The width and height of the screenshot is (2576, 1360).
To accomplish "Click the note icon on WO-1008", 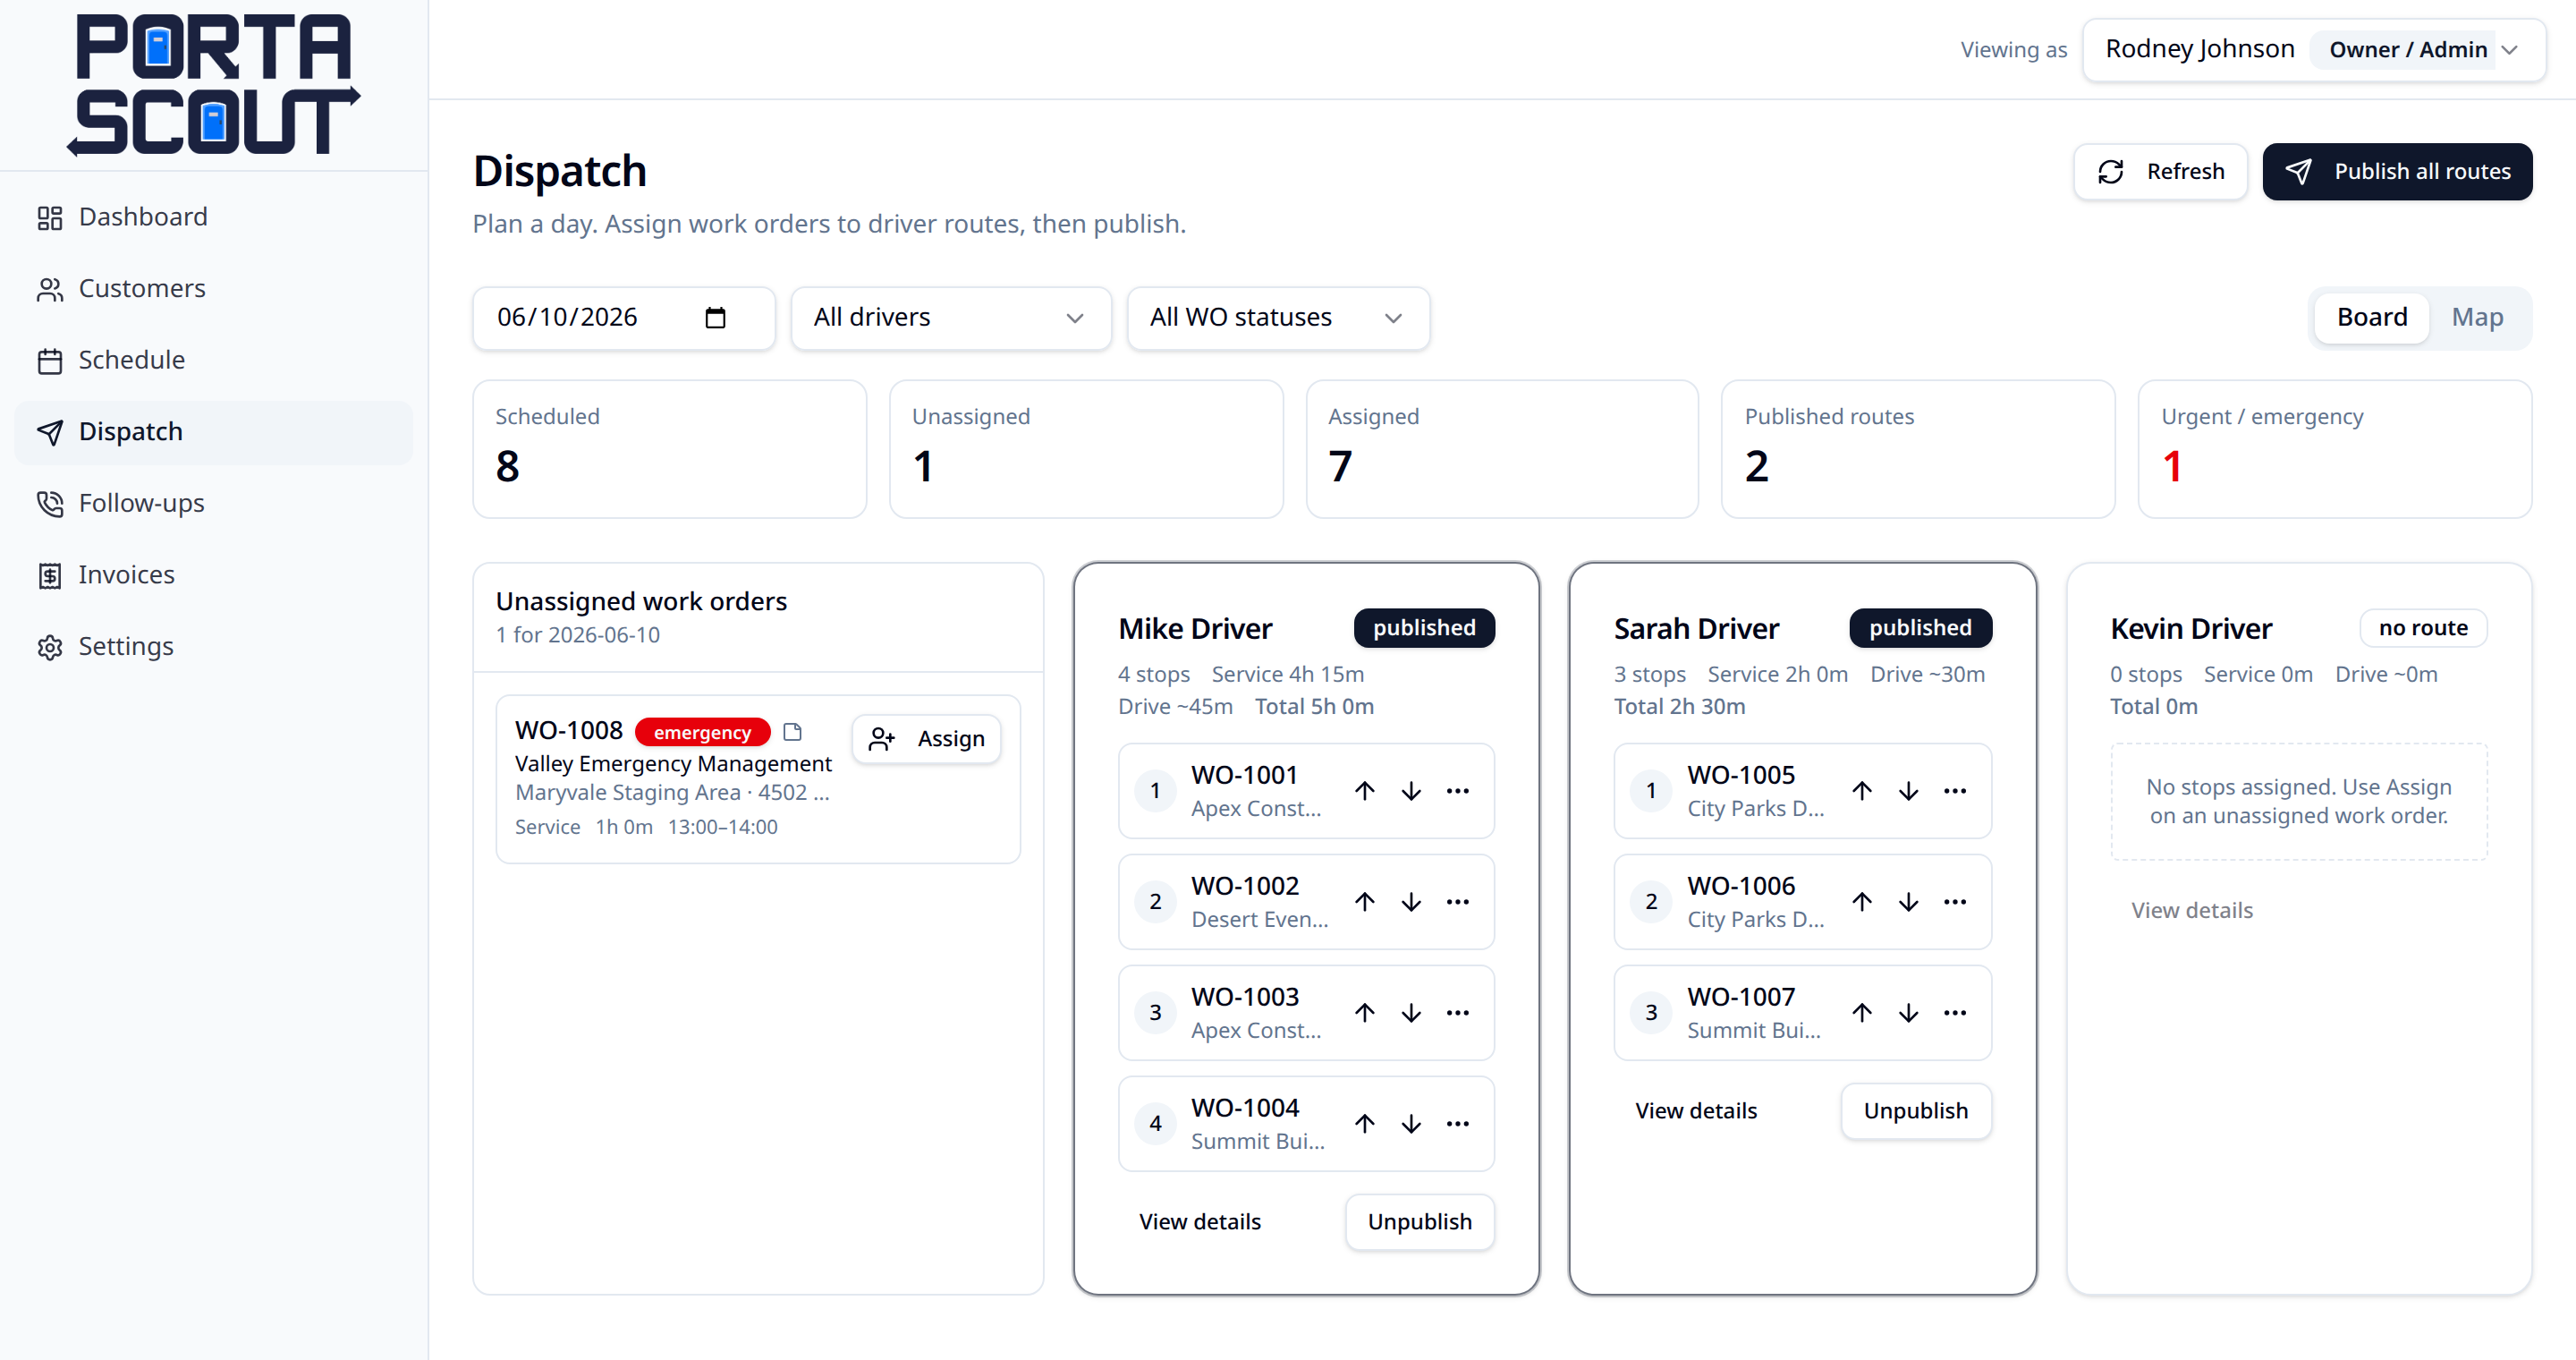I will tap(792, 732).
